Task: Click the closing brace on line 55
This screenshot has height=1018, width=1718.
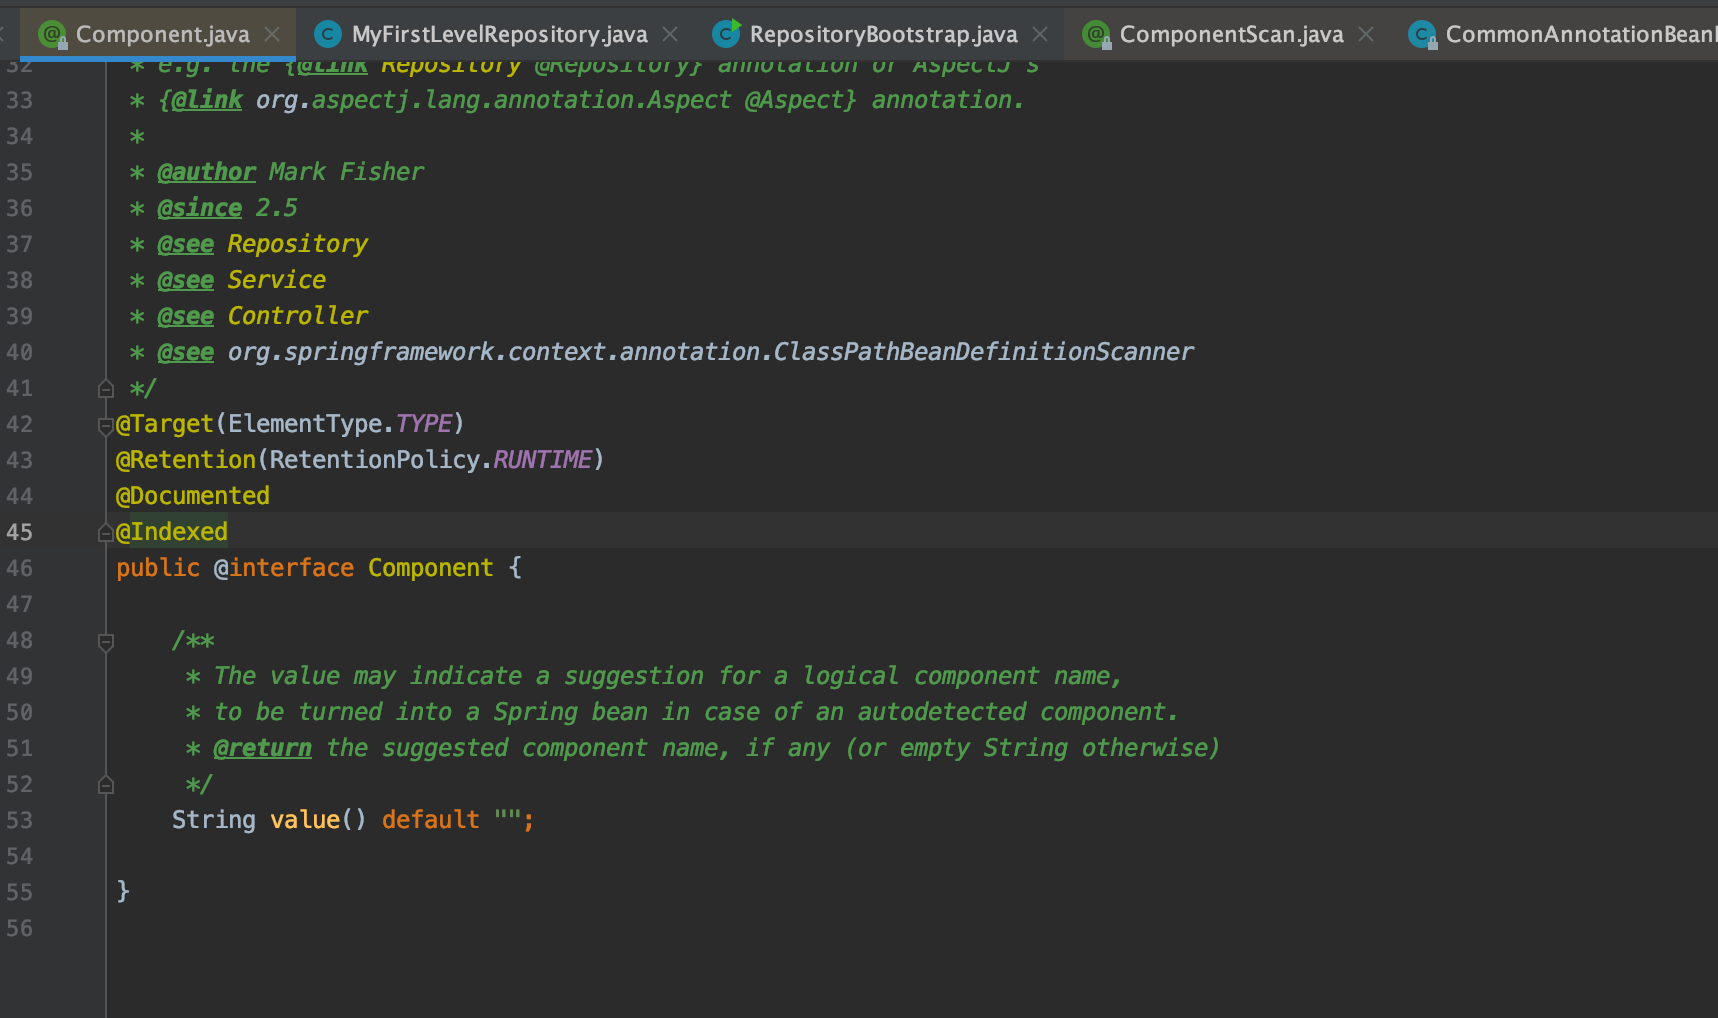Action: point(123,892)
